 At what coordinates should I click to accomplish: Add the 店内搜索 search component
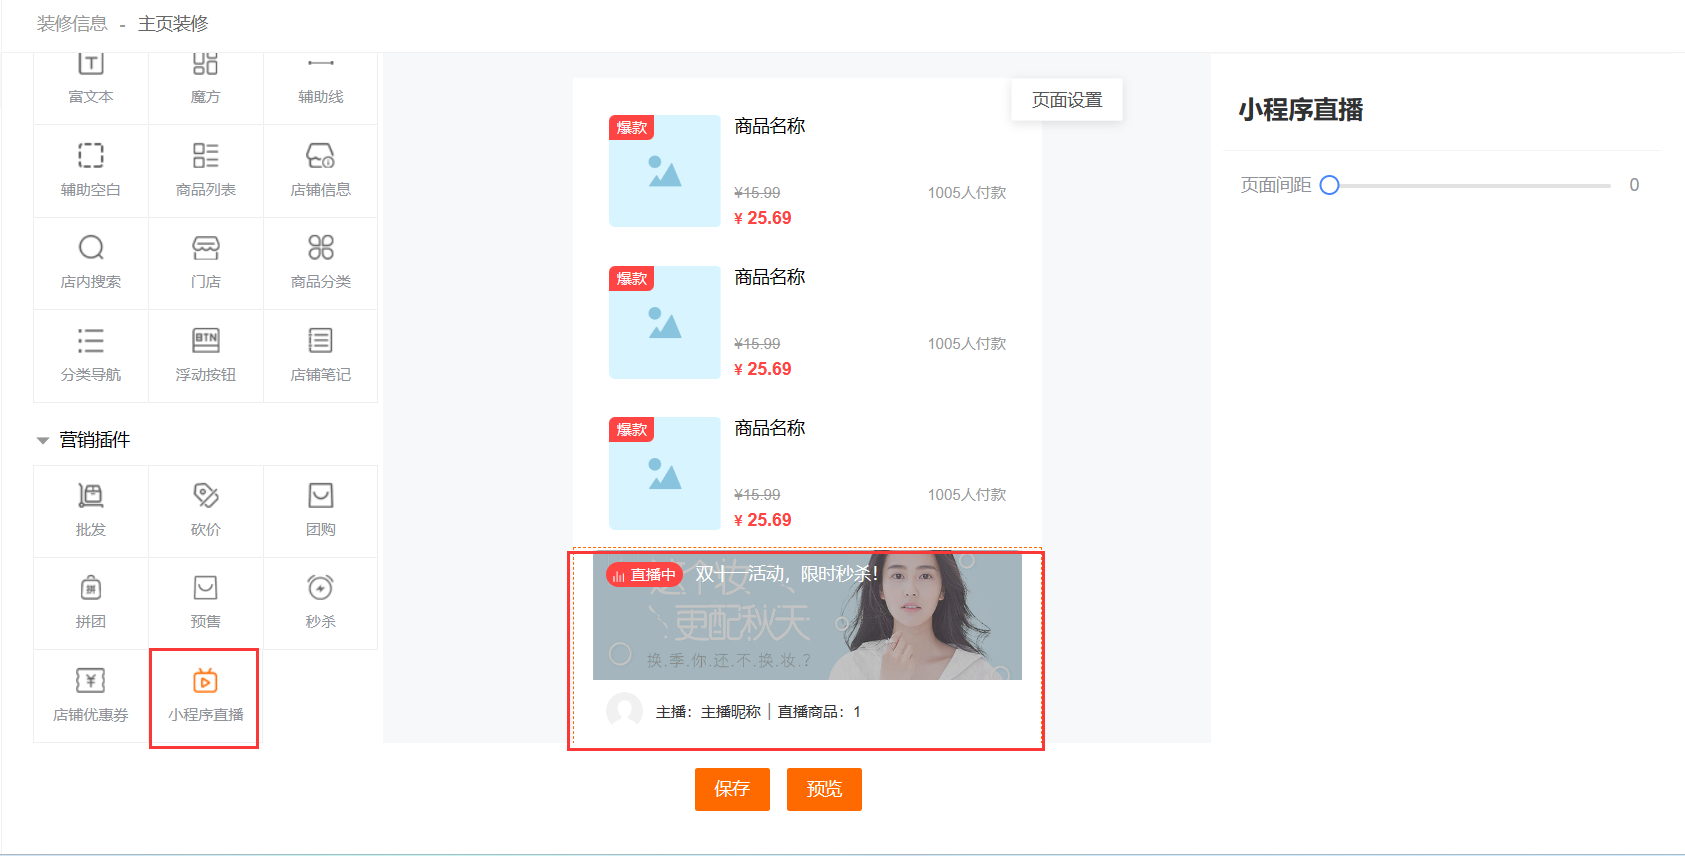point(91,262)
